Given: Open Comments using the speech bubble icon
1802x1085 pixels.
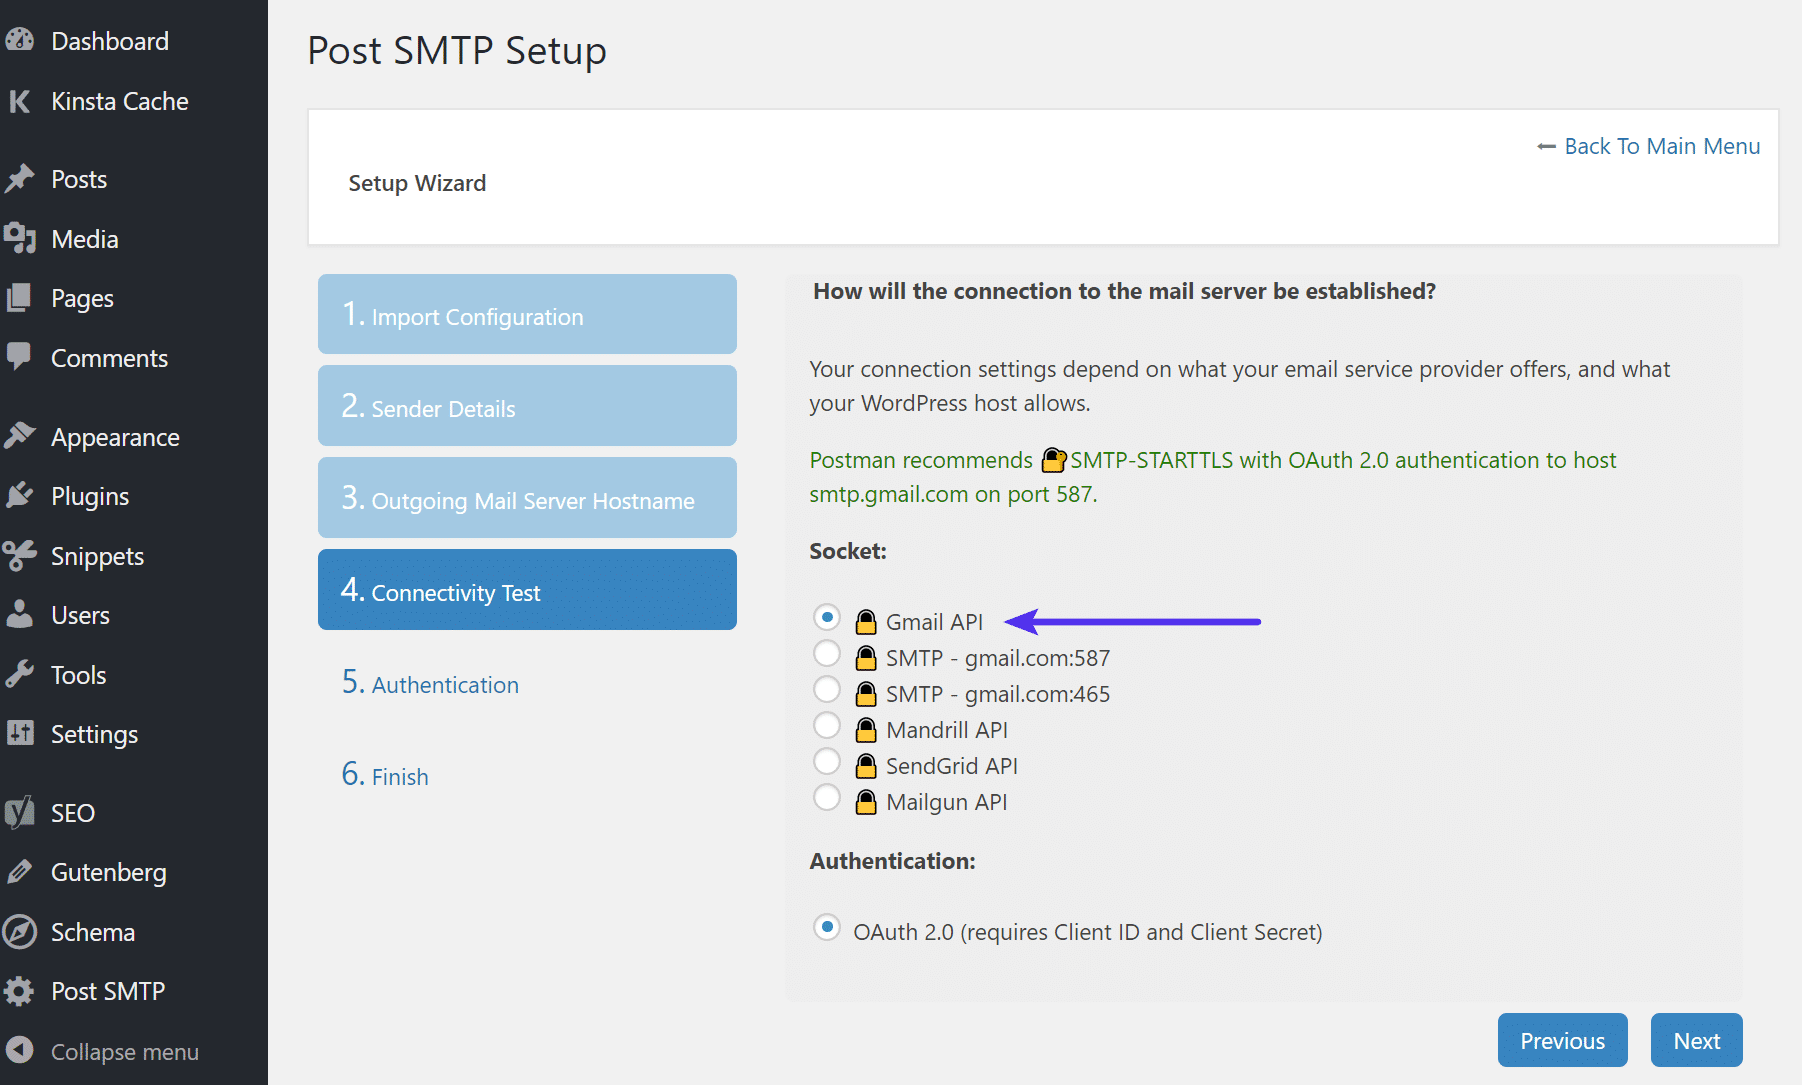Looking at the screenshot, I should tap(108, 358).
